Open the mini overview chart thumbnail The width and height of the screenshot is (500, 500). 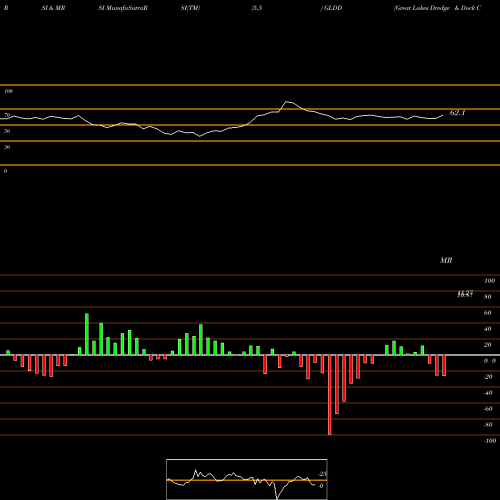pyautogui.click(x=247, y=479)
